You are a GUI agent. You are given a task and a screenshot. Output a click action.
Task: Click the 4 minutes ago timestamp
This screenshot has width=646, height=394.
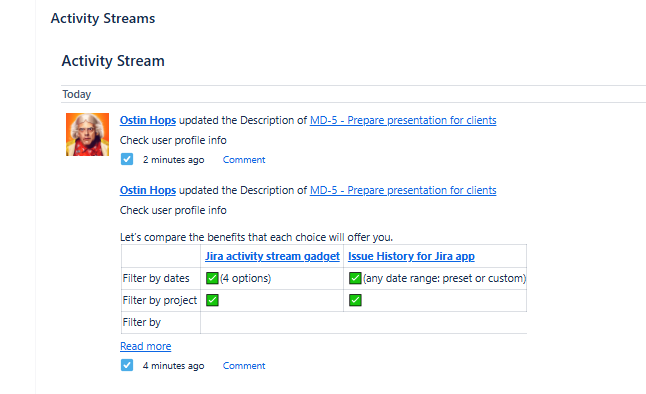(x=173, y=366)
